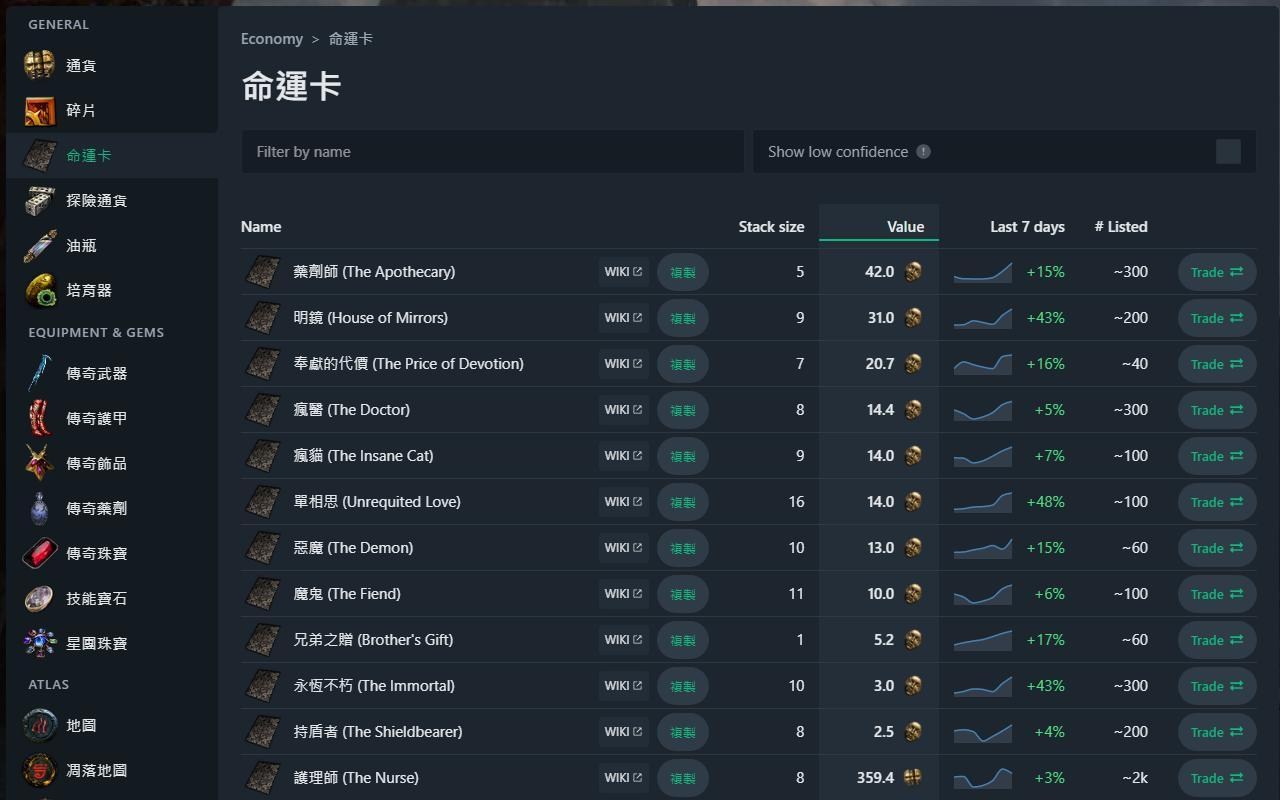Viewport: 1280px width, 800px height.
Task: Switch to the 地圖 maps section
Action: [81, 726]
